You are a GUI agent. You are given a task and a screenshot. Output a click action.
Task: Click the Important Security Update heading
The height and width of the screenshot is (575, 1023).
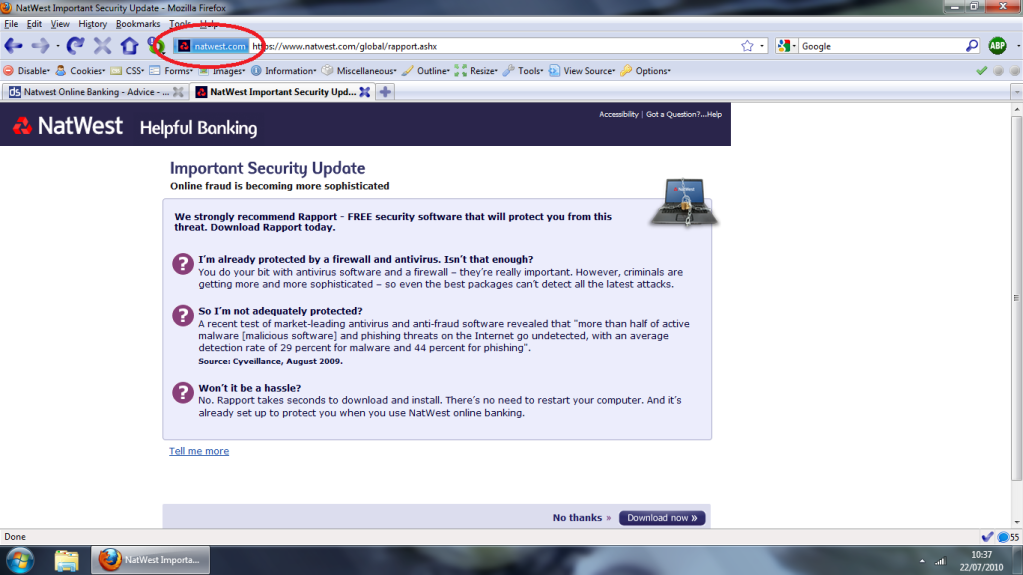(267, 168)
